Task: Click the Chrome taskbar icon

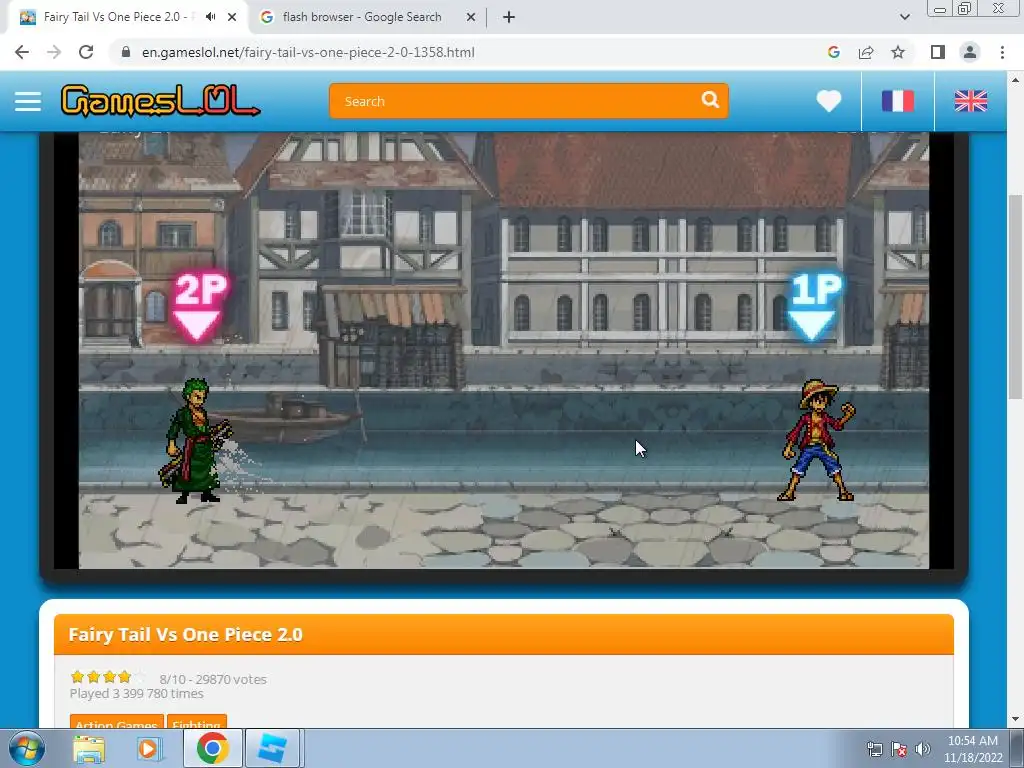Action: 212,748
